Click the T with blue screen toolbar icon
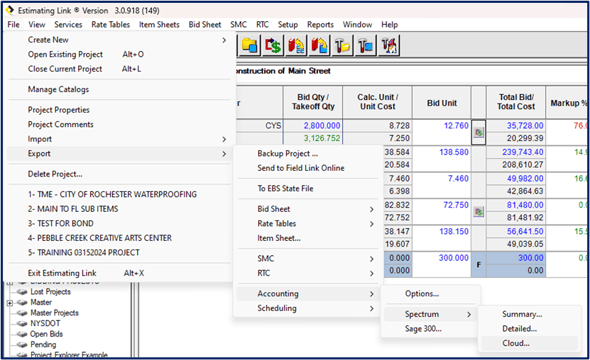 pyautogui.click(x=365, y=46)
